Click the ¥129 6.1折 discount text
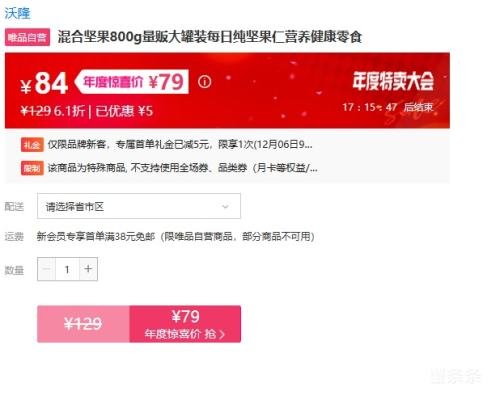This screenshot has height=400, width=500. point(53,111)
